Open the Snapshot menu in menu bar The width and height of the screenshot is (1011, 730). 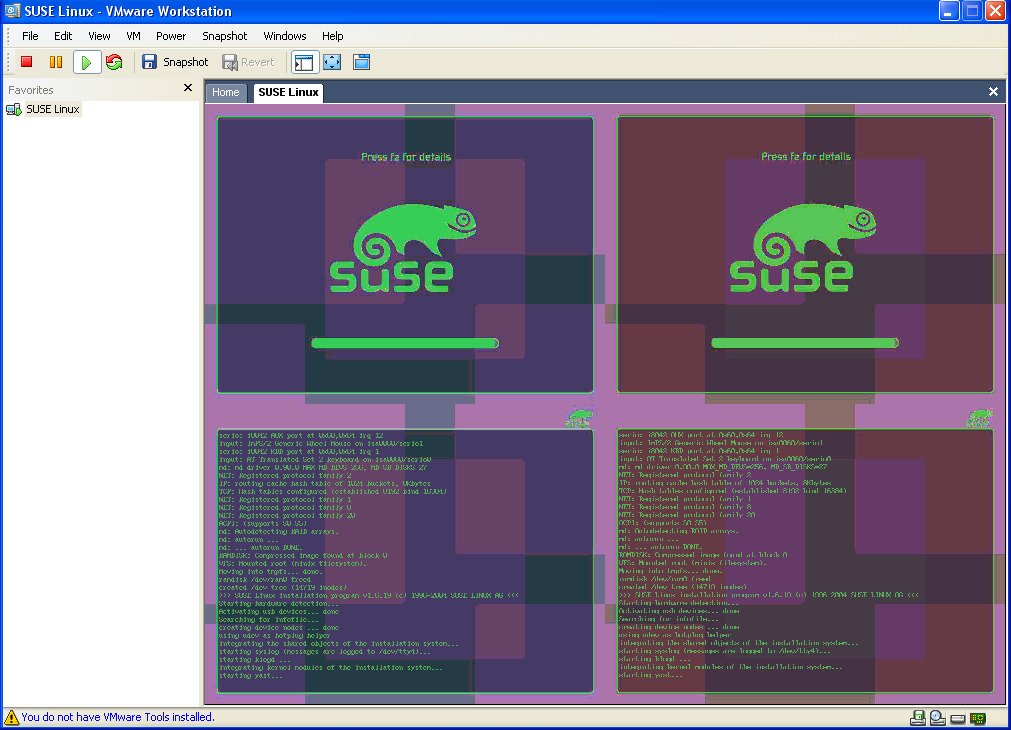coord(224,36)
